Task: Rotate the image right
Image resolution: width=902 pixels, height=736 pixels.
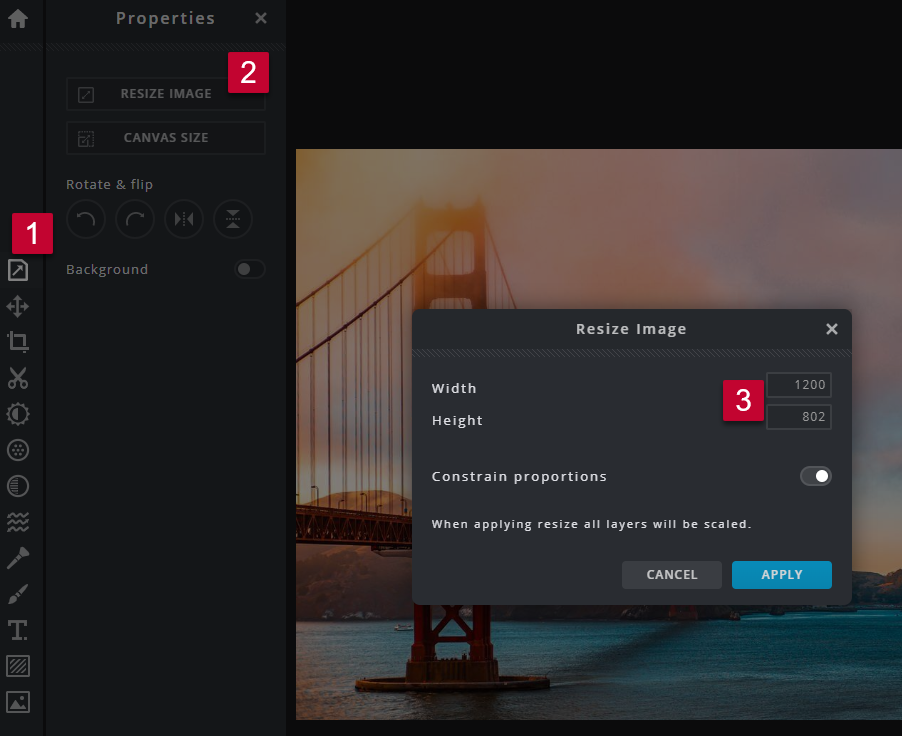Action: tap(134, 220)
